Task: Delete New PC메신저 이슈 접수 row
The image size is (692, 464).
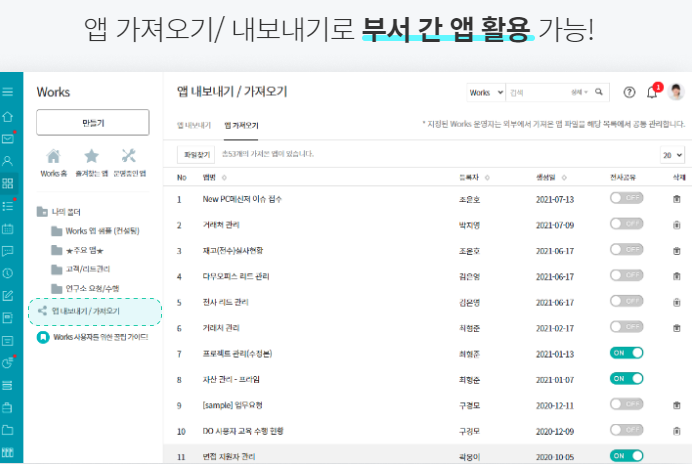Action: 677,199
